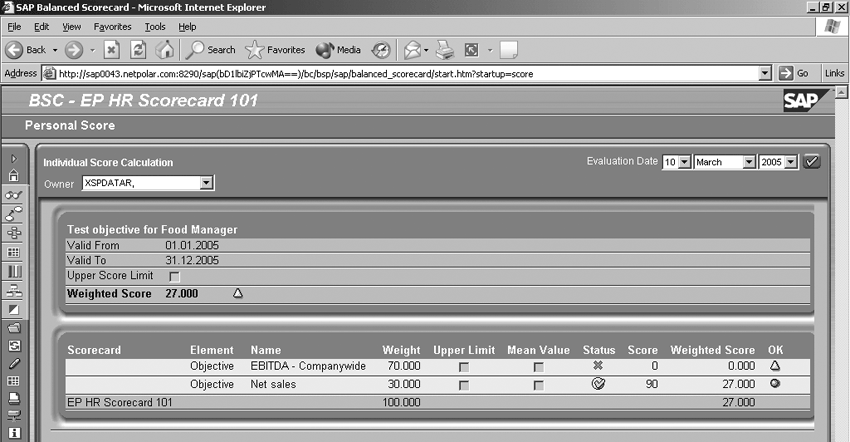Click the circle OK icon in Net sales row
The image size is (850, 442).
pyautogui.click(x=775, y=383)
